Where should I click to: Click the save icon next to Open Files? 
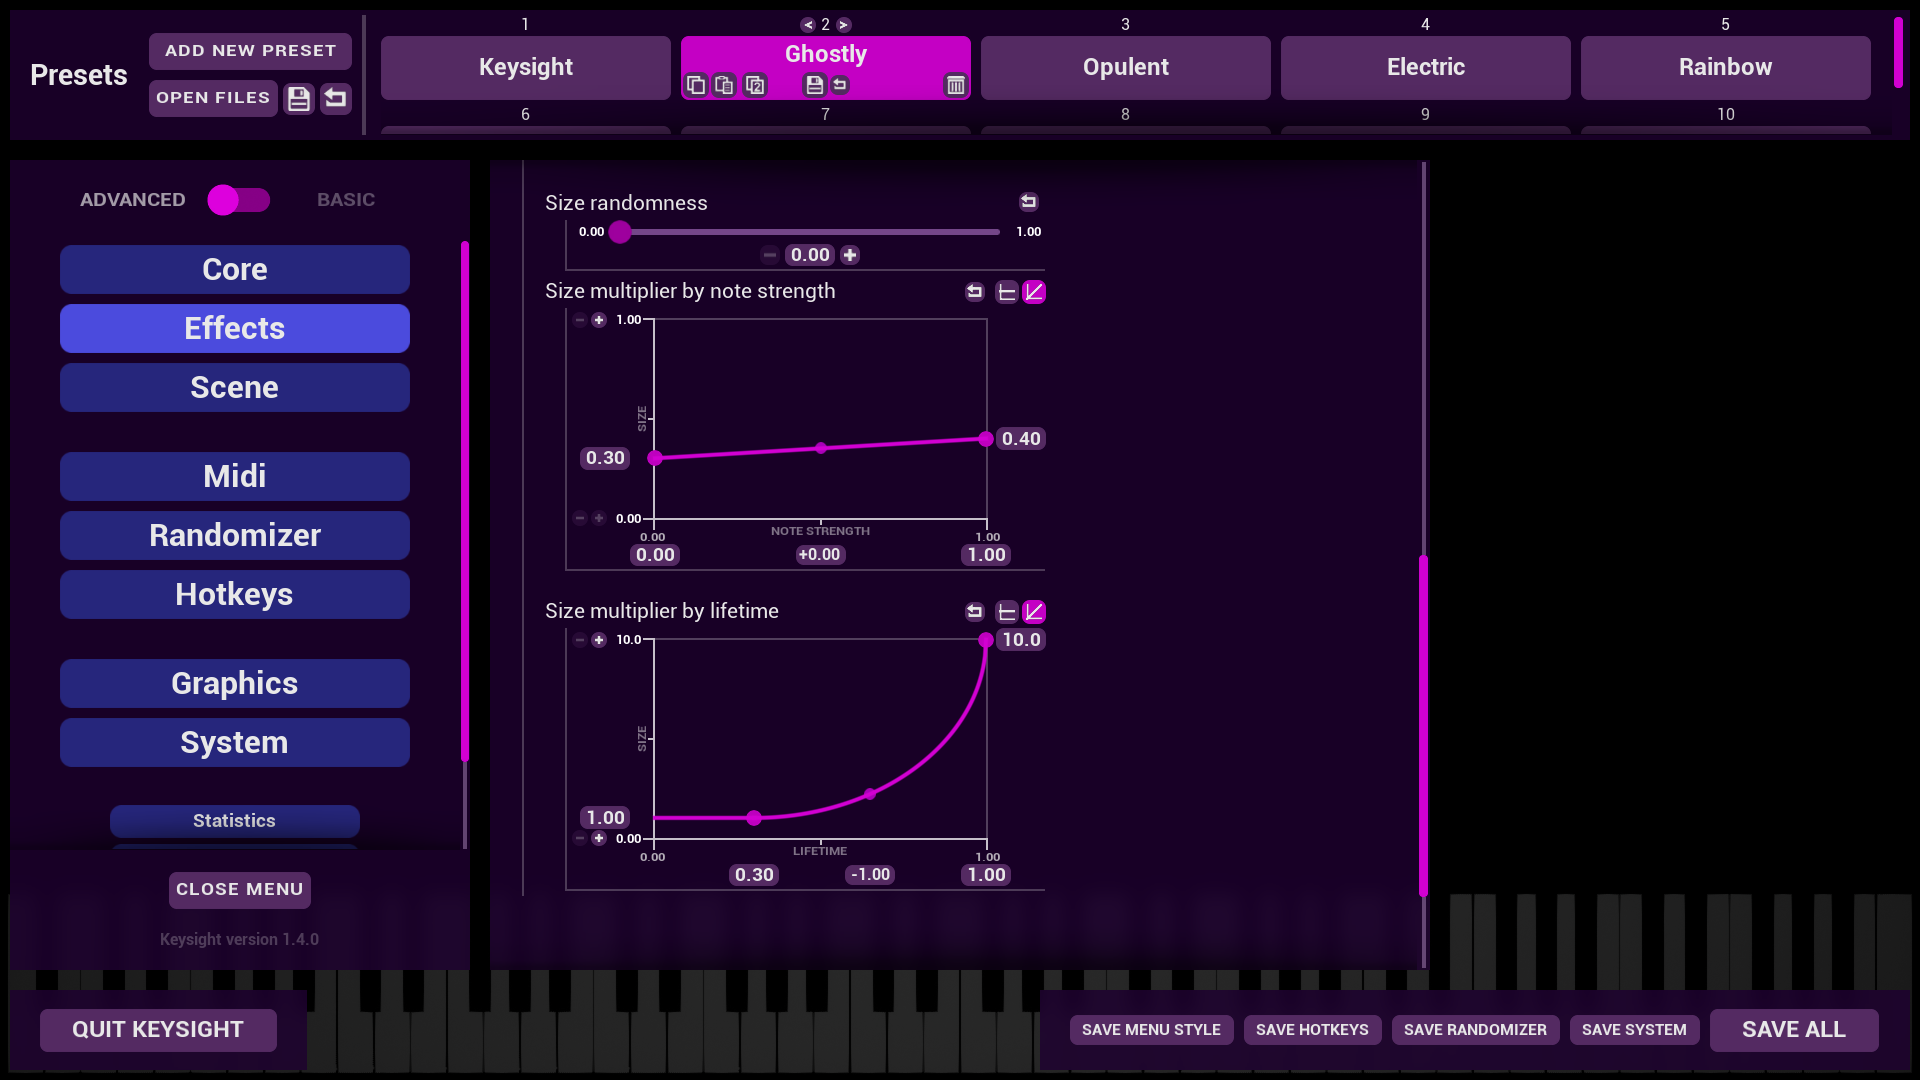pos(298,98)
